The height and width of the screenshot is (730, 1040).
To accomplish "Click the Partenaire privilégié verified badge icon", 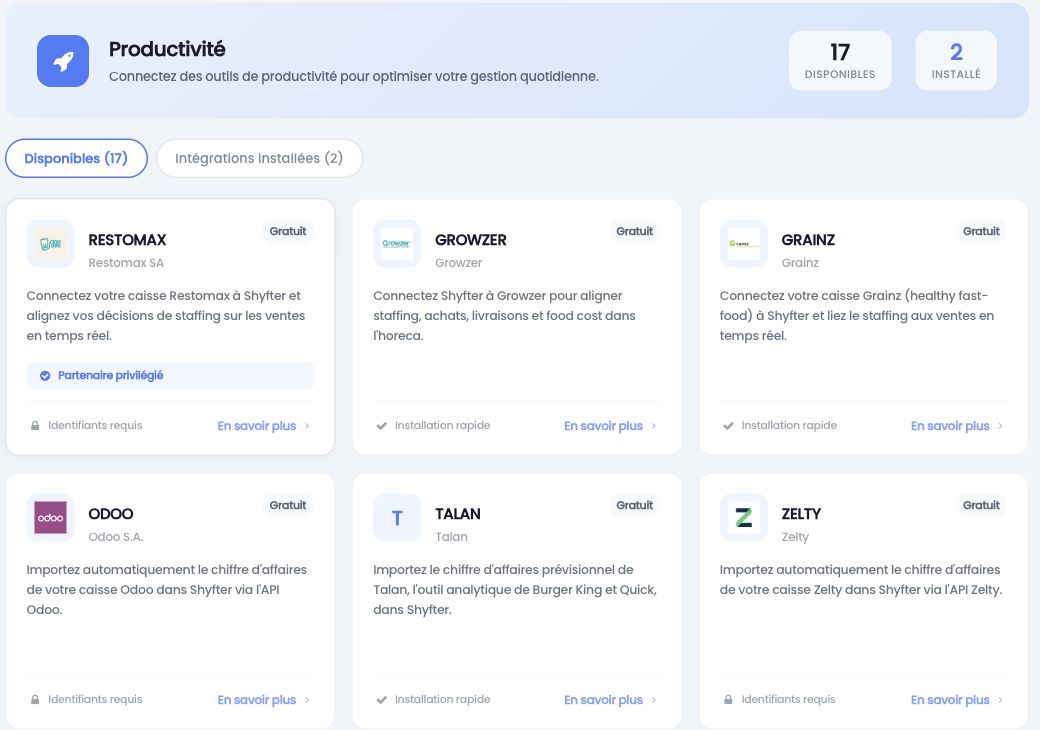I will coord(45,376).
